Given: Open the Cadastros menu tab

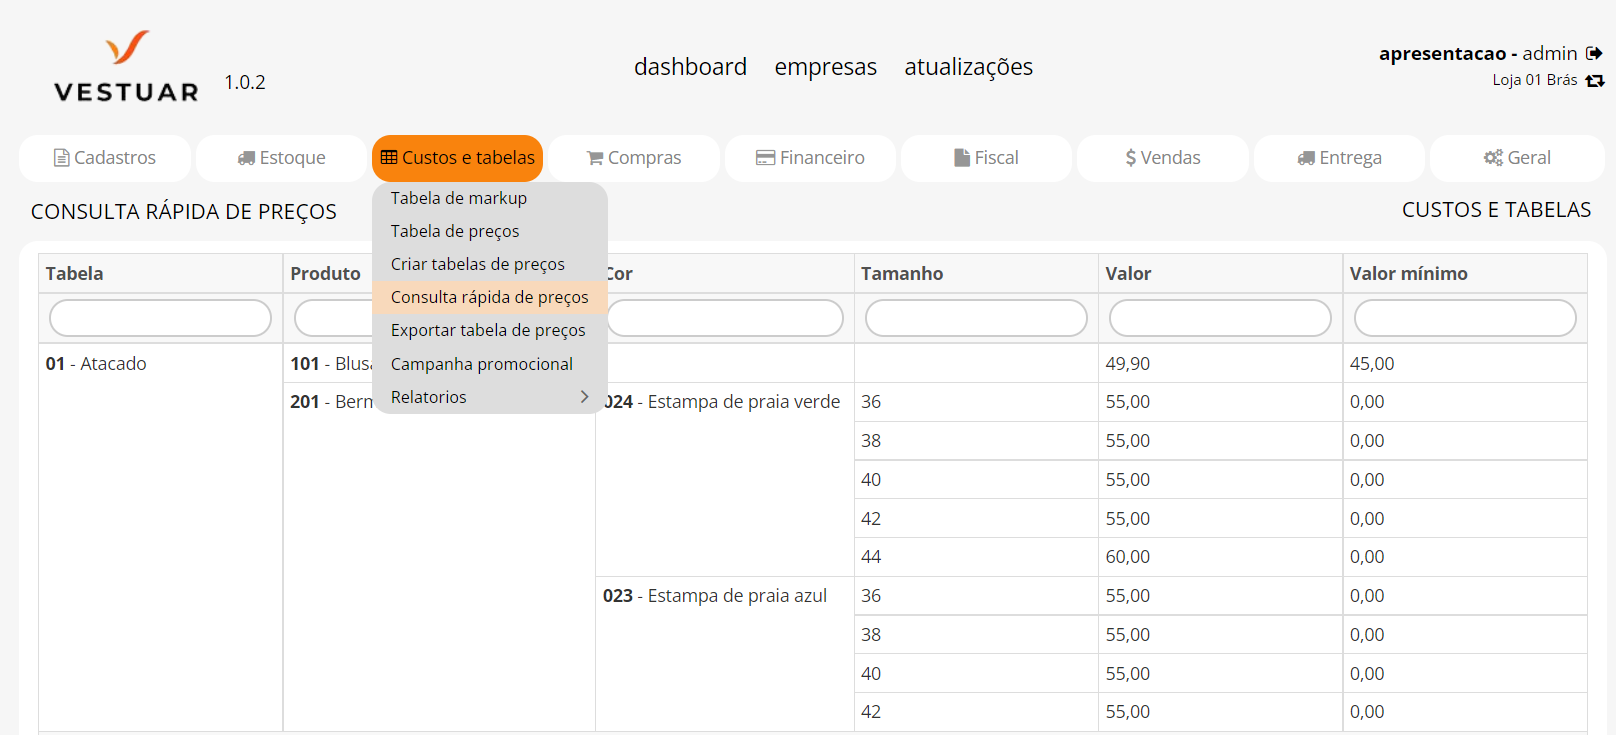Looking at the screenshot, I should coord(105,158).
